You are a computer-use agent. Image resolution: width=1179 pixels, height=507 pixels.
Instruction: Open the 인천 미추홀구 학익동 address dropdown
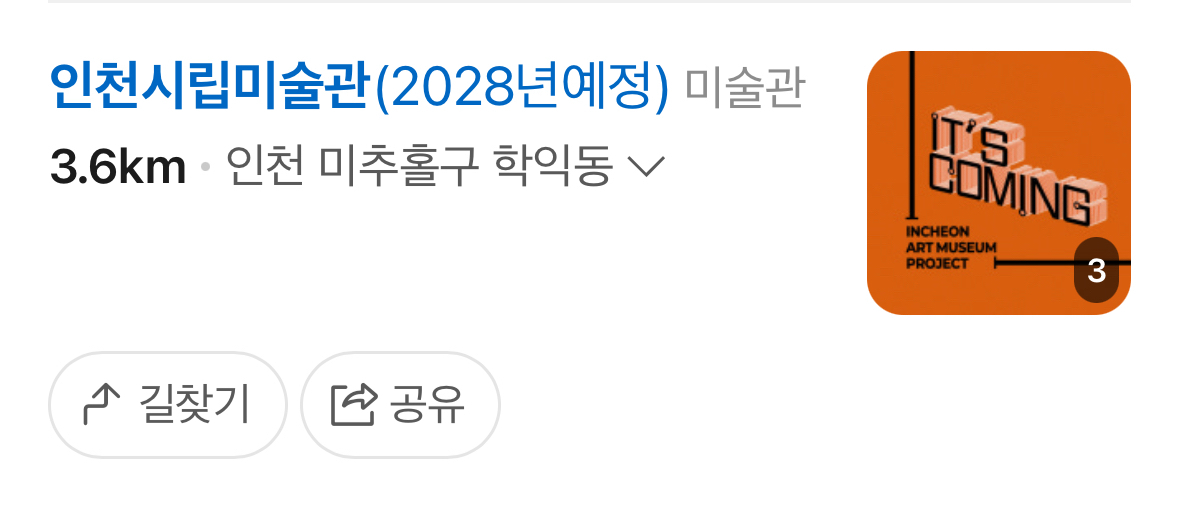(x=445, y=167)
